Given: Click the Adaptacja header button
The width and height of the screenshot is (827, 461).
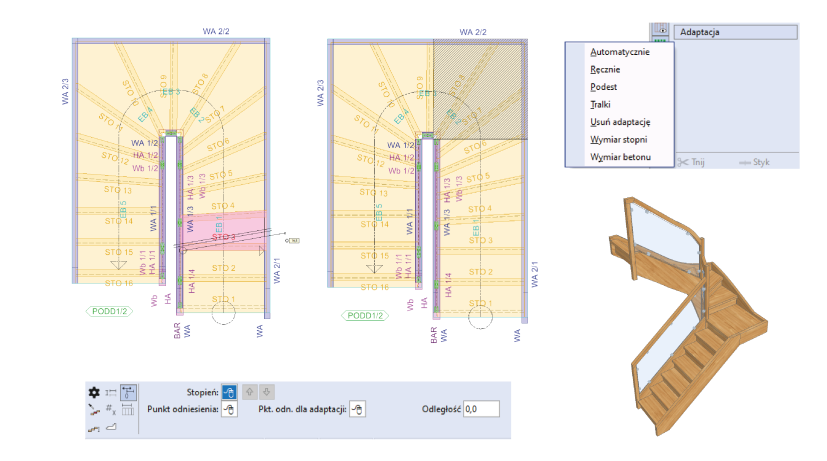Looking at the screenshot, I should tap(736, 32).
